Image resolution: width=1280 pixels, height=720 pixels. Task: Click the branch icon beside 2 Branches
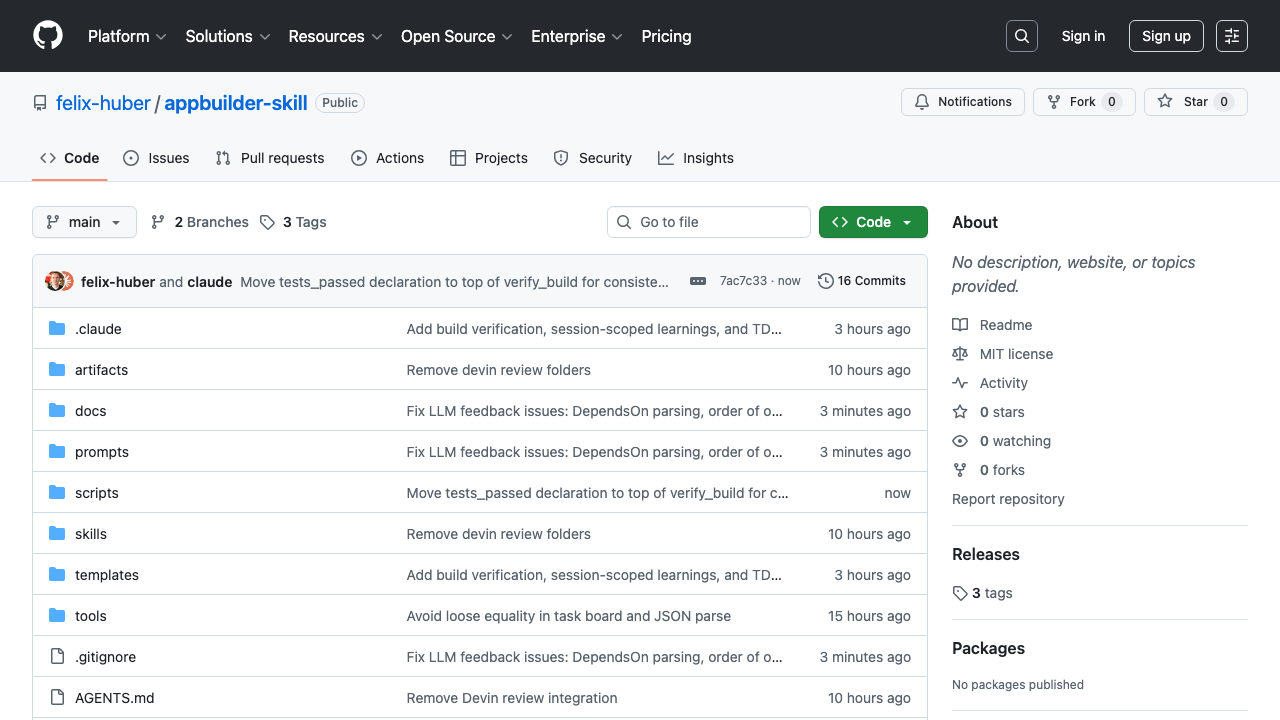point(158,221)
